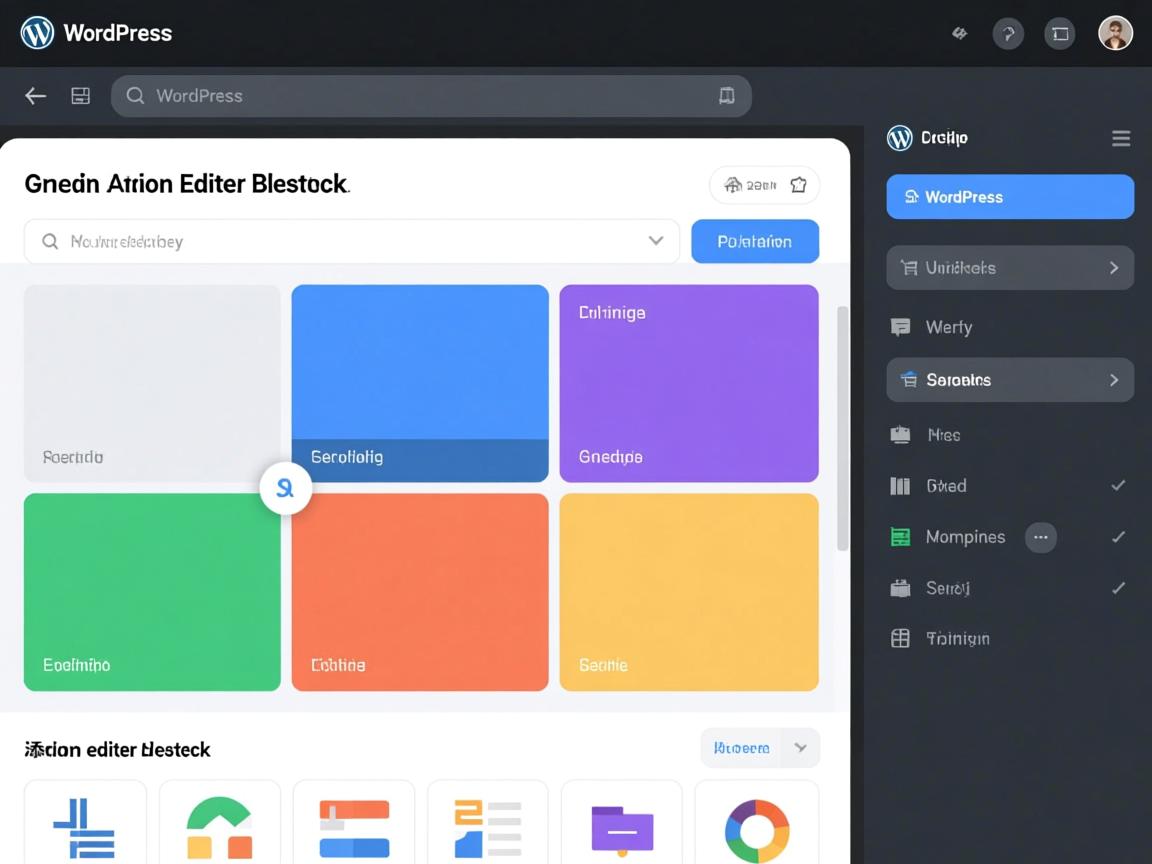This screenshot has width=1152, height=864.
Task: Open the user profile avatar
Action: pyautogui.click(x=1115, y=34)
